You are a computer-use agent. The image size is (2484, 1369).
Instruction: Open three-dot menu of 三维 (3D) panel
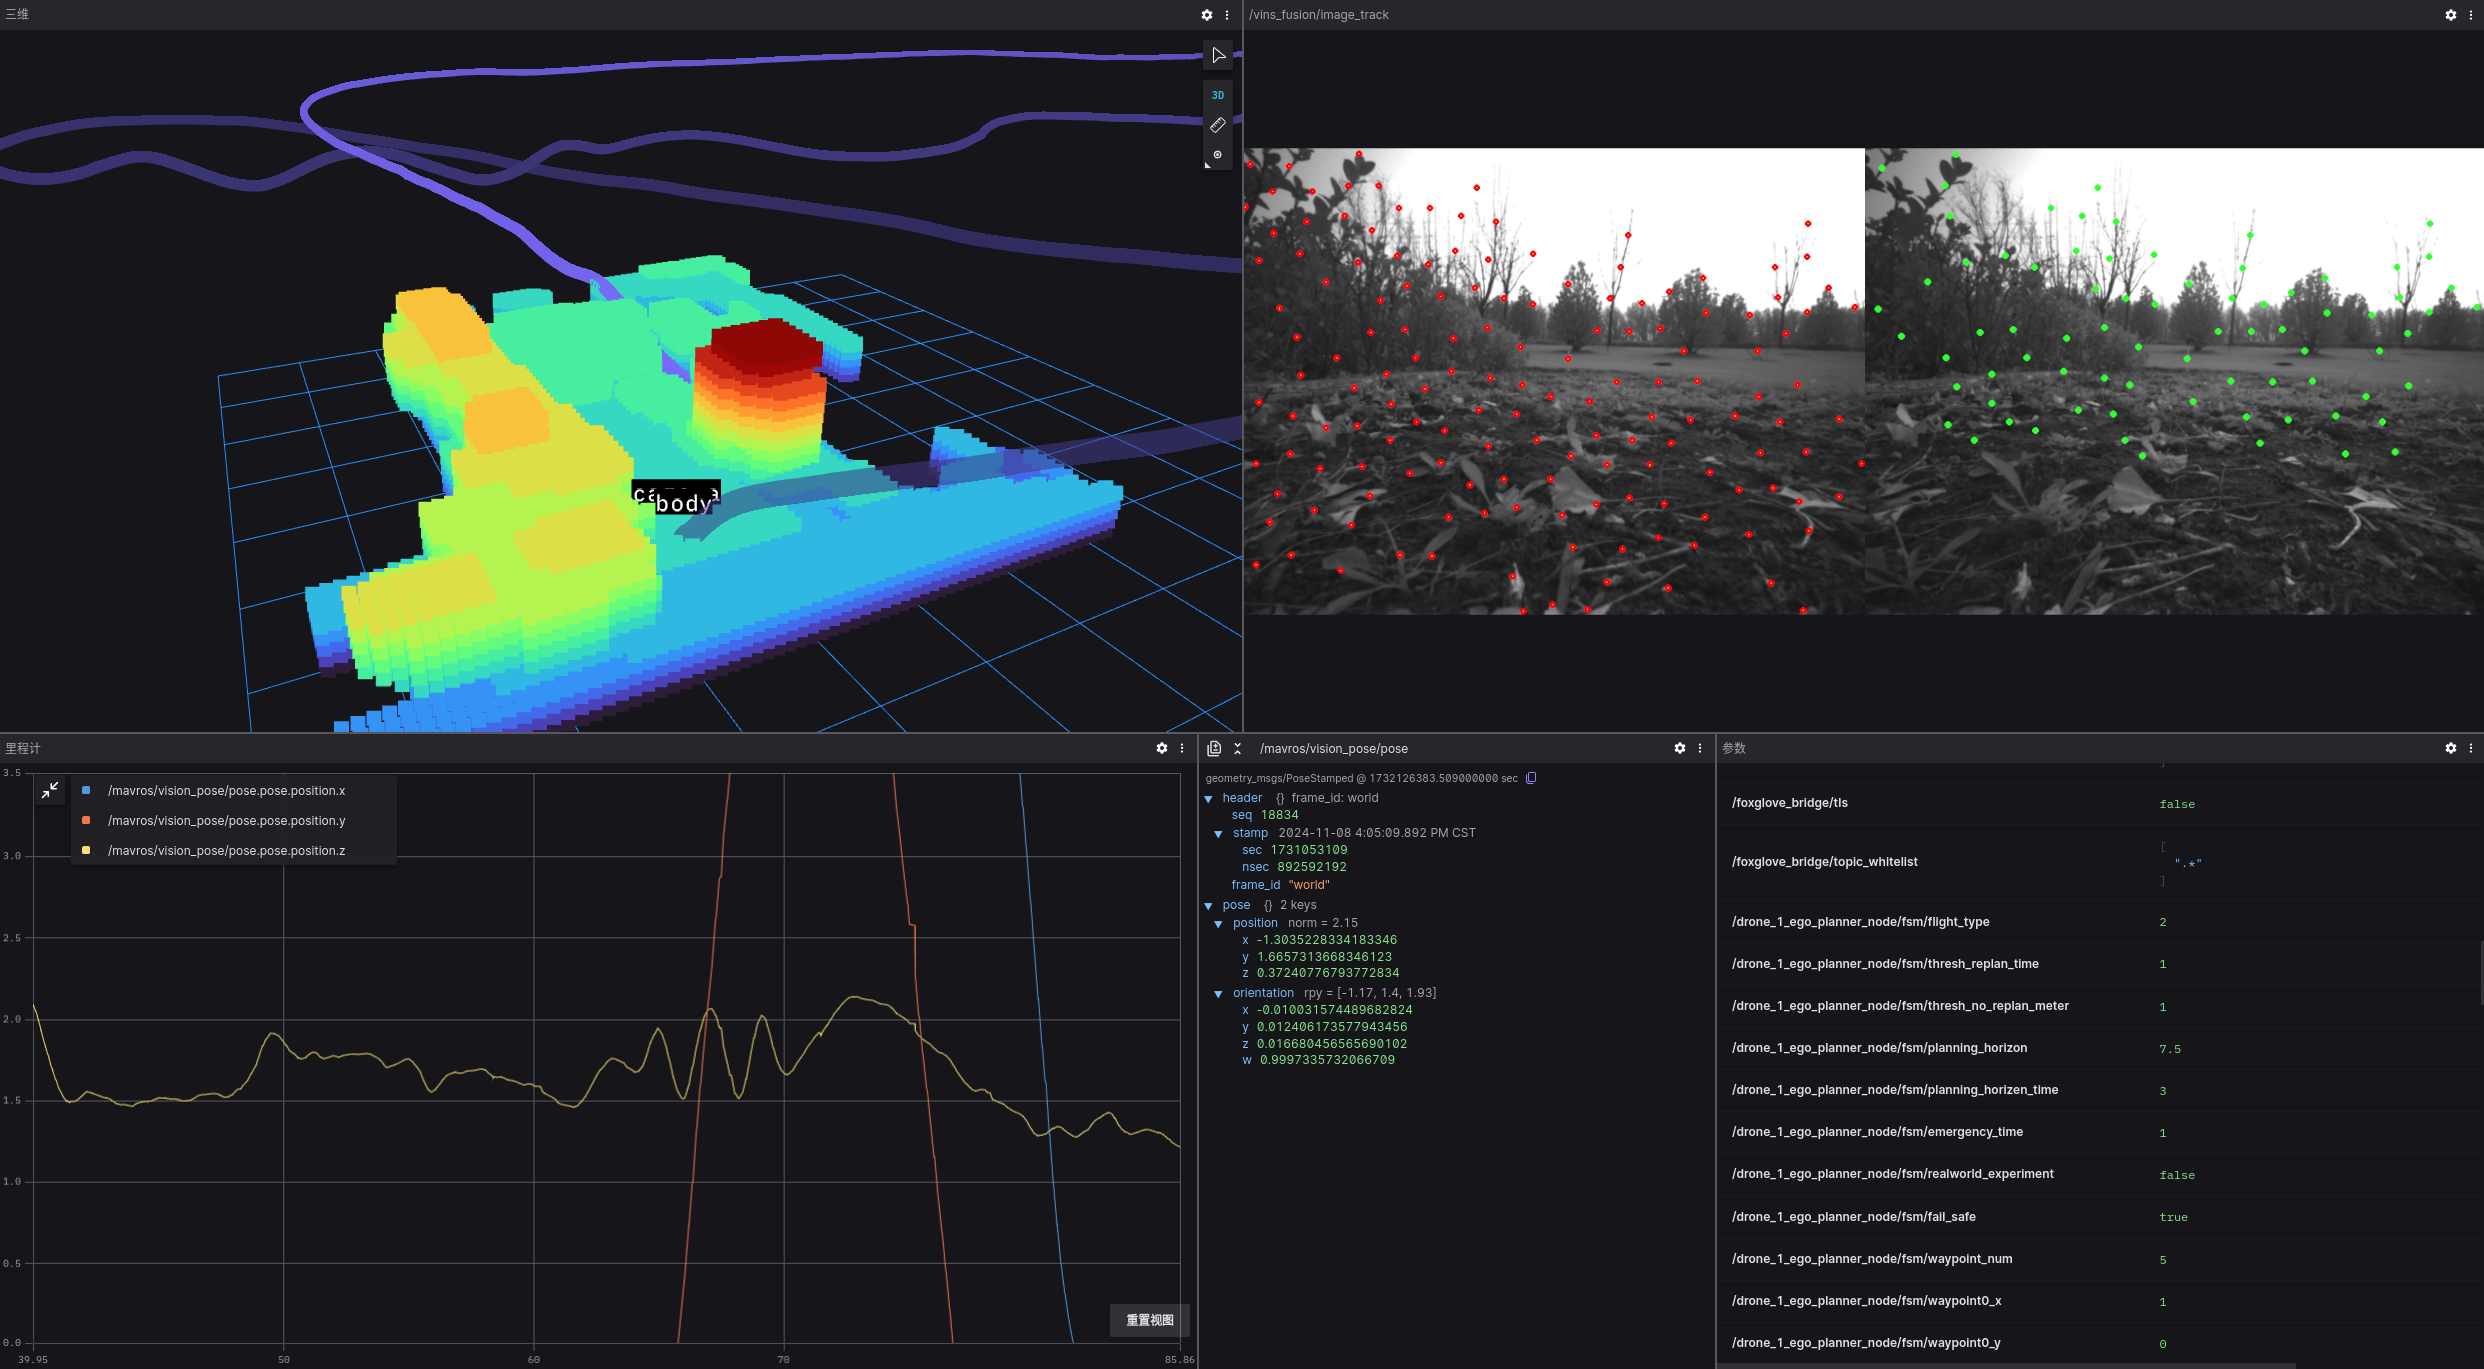(x=1227, y=15)
